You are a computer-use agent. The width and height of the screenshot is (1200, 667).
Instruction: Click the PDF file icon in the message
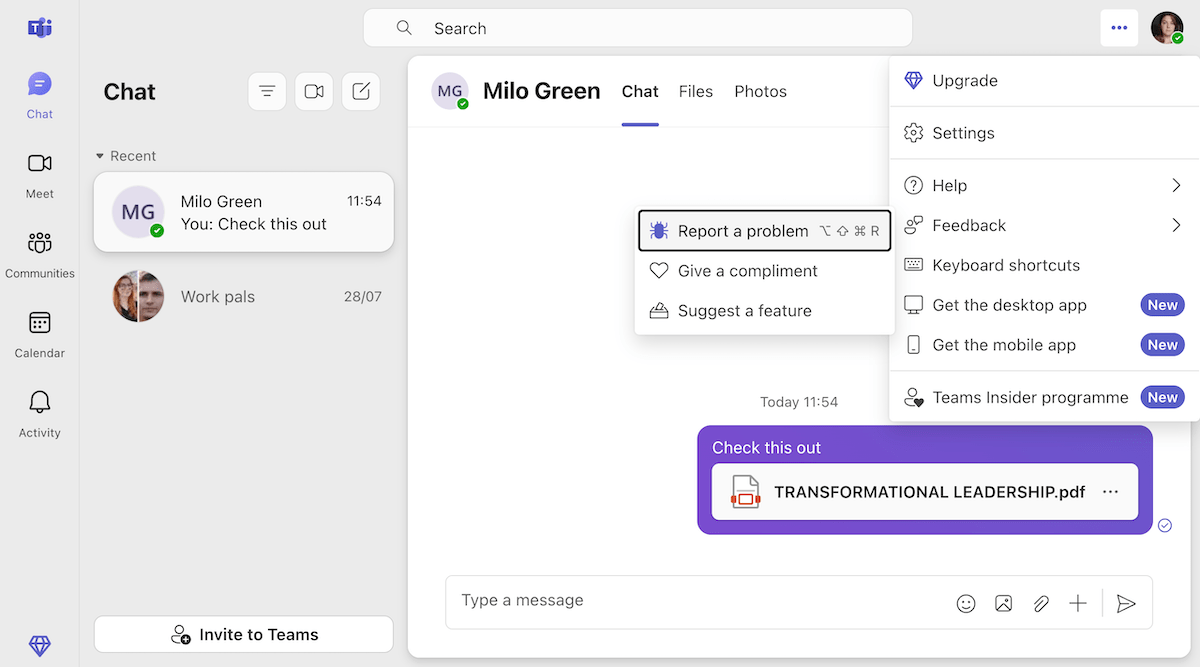click(745, 492)
